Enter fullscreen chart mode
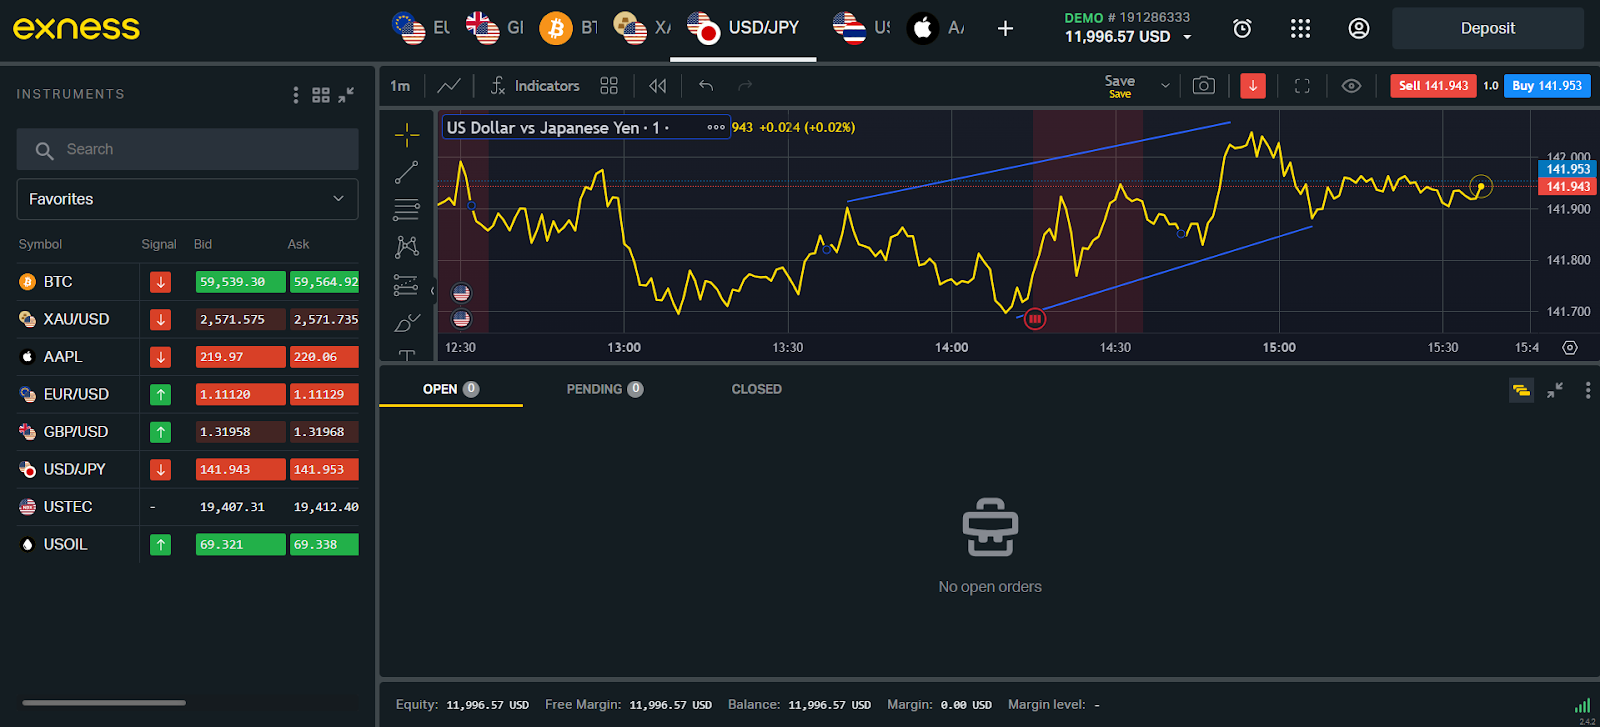The height and width of the screenshot is (727, 1600). pos(1302,86)
